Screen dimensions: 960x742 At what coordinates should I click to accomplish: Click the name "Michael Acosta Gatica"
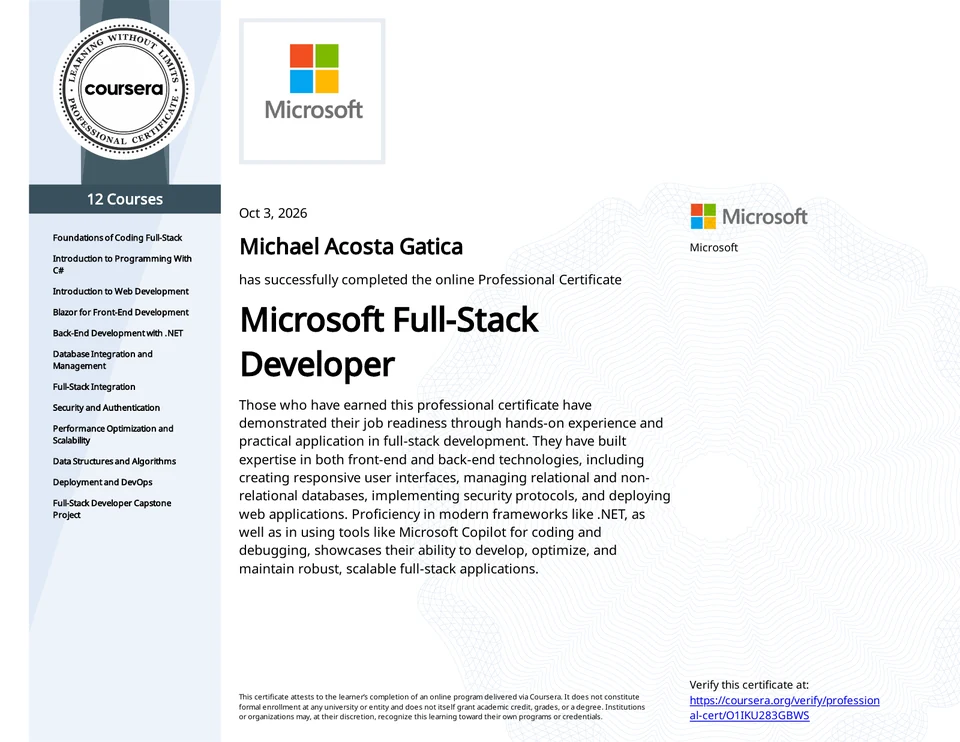(x=351, y=247)
